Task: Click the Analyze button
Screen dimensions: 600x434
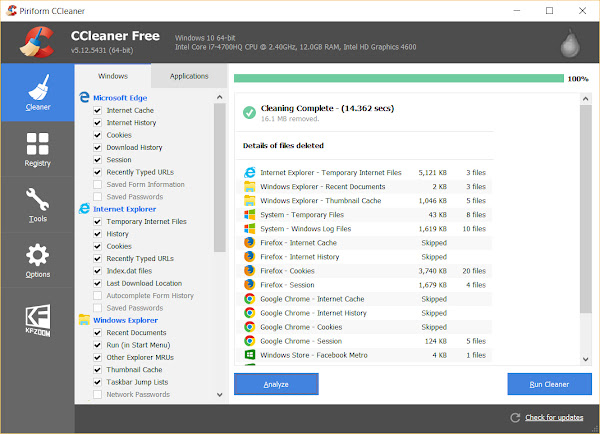Action: (x=276, y=384)
